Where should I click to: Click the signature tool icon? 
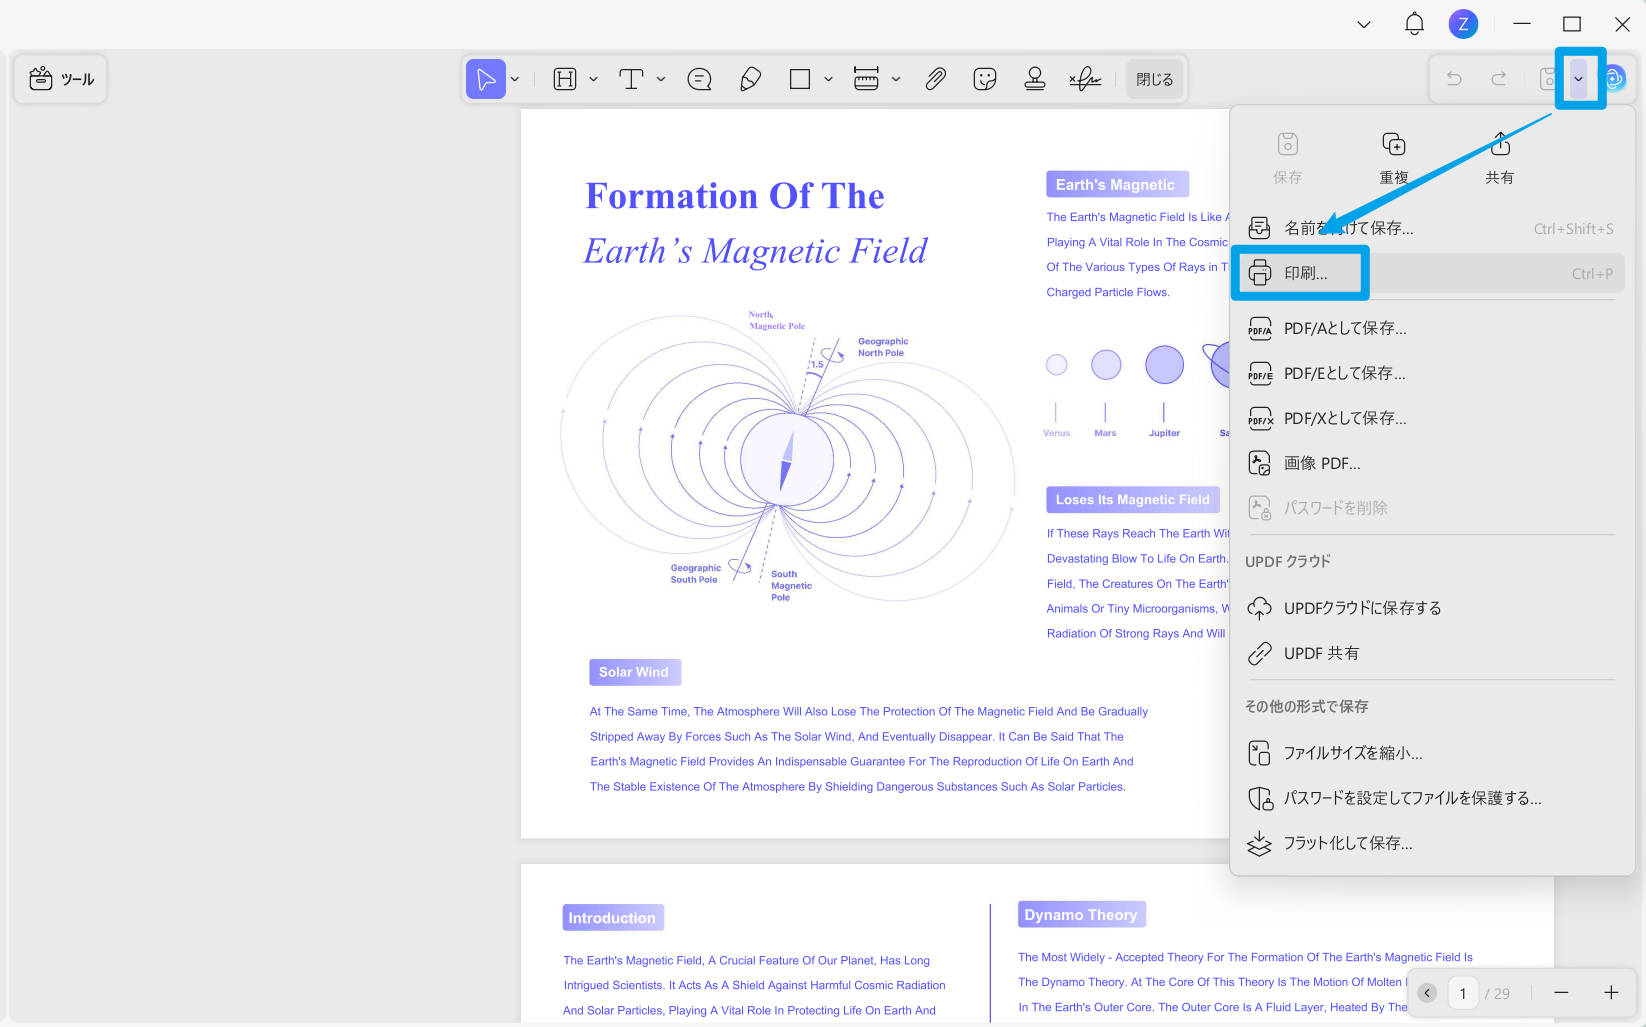(1085, 79)
